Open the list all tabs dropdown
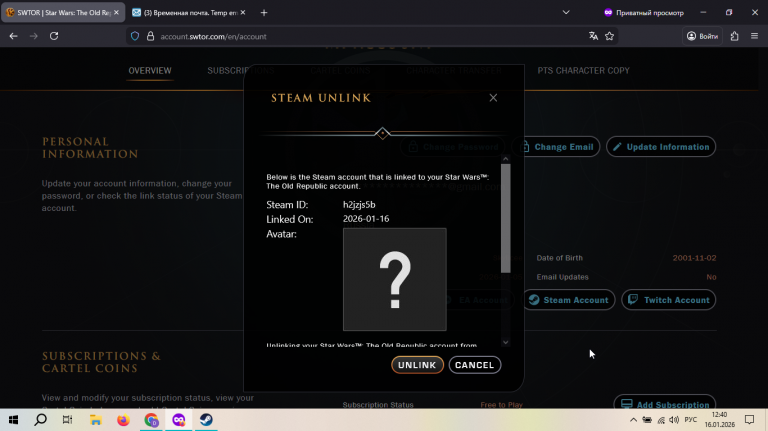This screenshot has height=431, width=768. [x=566, y=13]
